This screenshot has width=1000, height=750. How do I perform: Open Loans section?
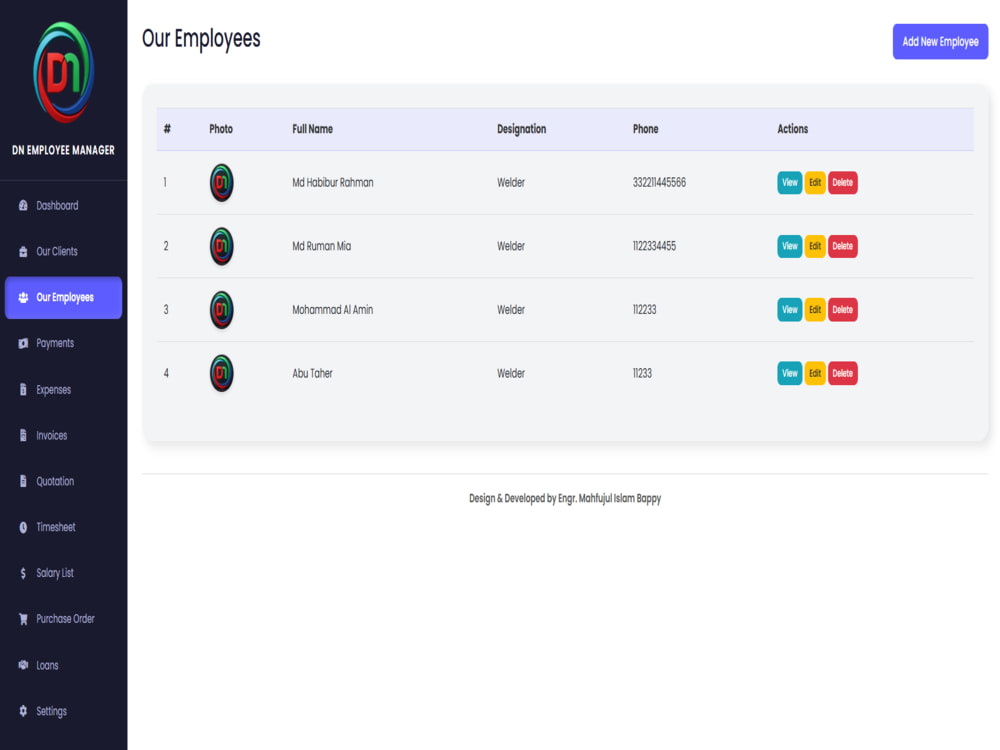63,665
